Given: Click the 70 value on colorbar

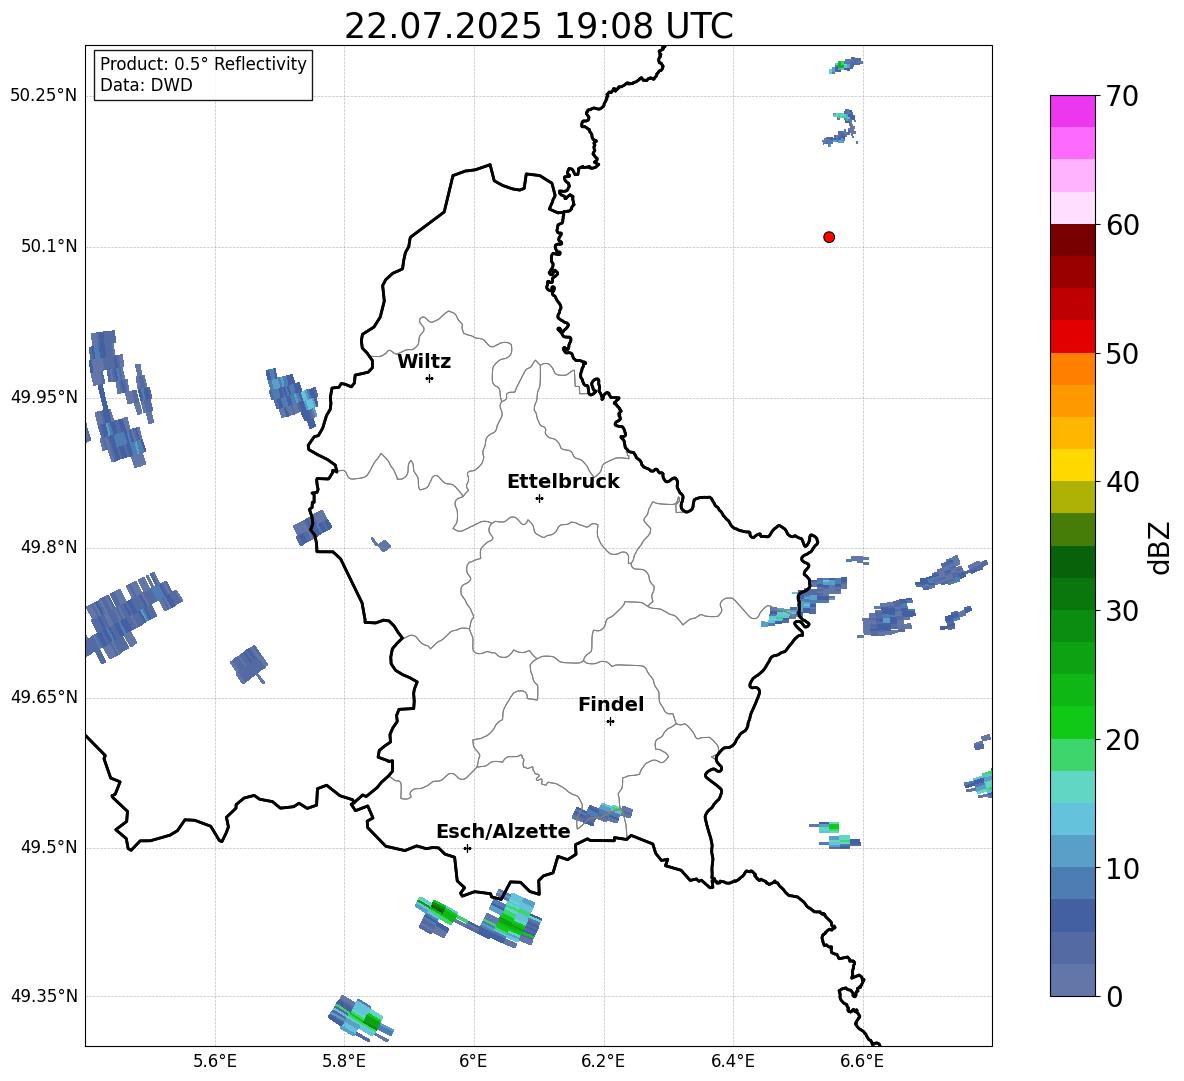Looking at the screenshot, I should pyautogui.click(x=1122, y=96).
